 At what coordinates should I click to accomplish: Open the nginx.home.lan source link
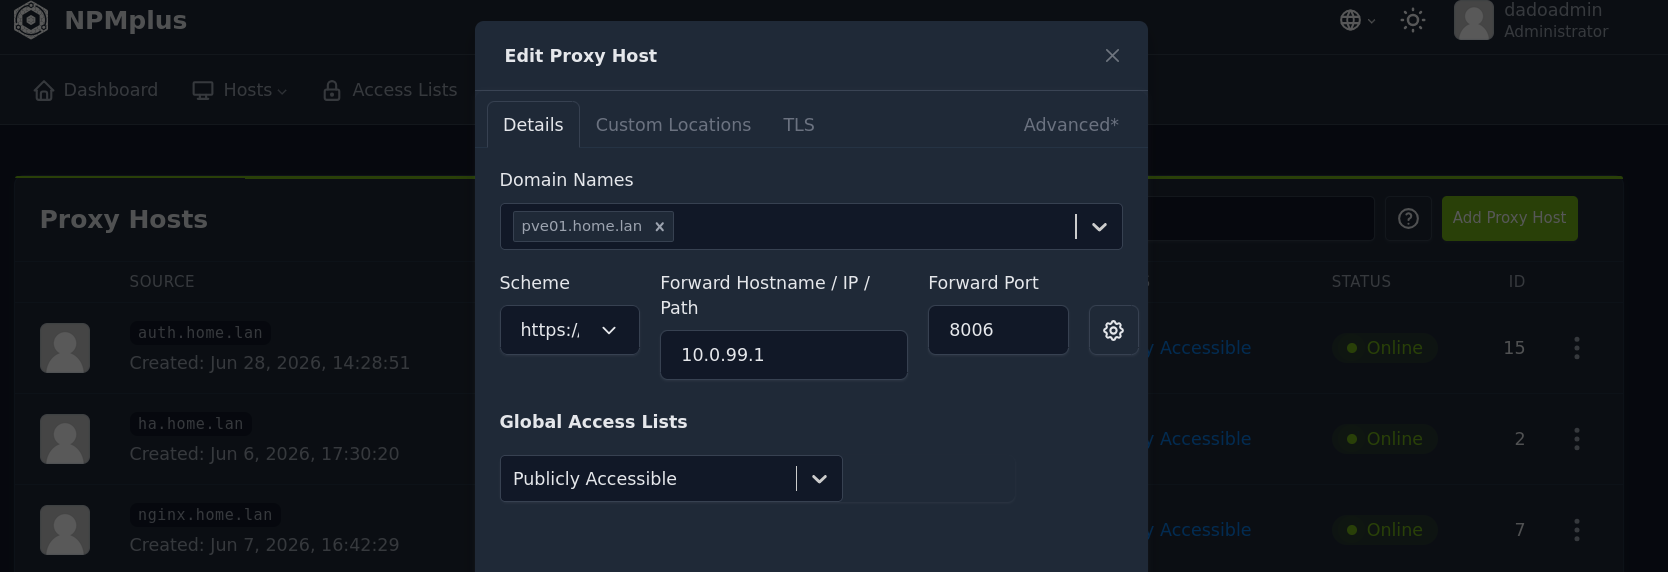point(205,515)
